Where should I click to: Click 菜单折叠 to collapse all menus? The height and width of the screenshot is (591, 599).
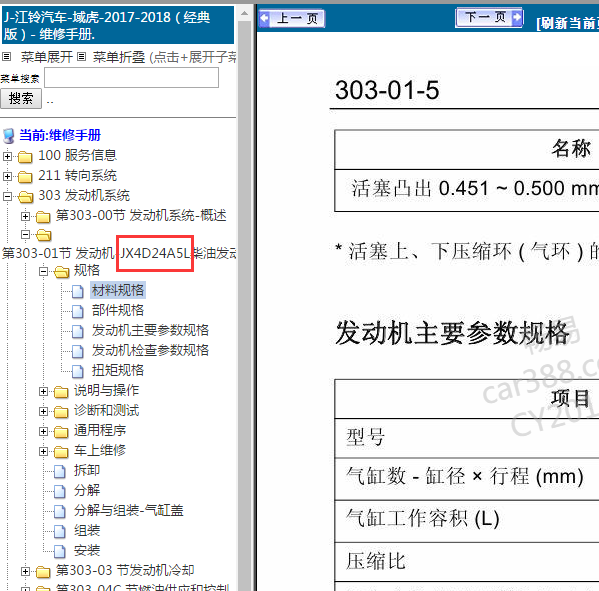click(x=119, y=57)
